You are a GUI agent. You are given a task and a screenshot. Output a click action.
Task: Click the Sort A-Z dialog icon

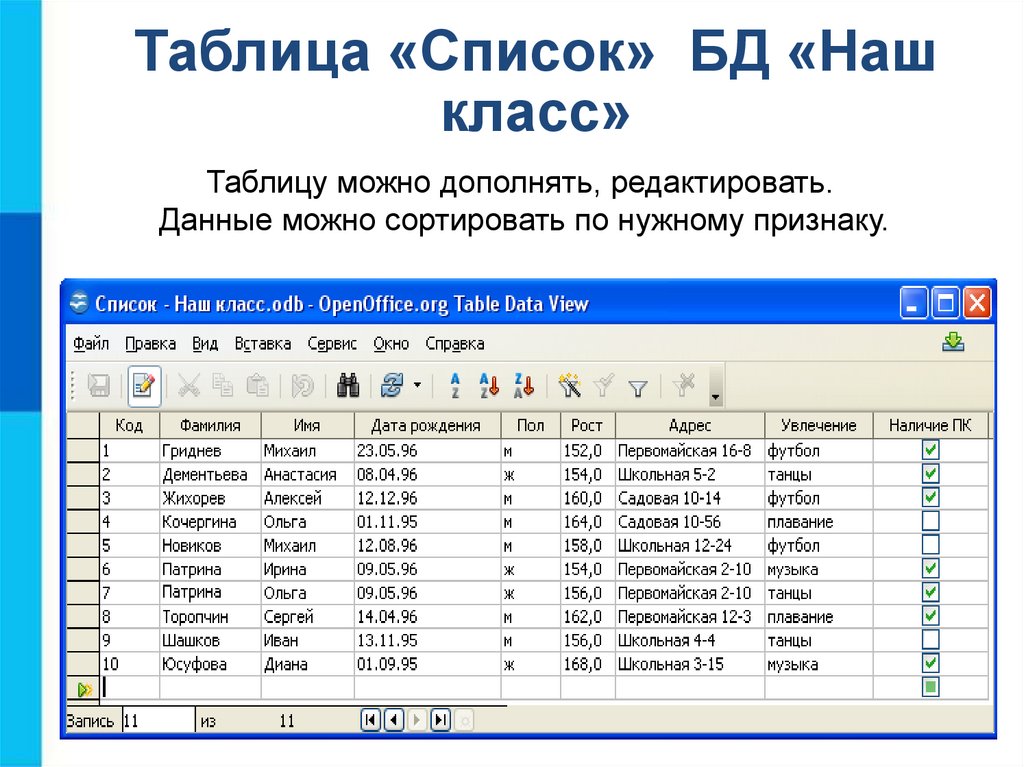pos(455,386)
